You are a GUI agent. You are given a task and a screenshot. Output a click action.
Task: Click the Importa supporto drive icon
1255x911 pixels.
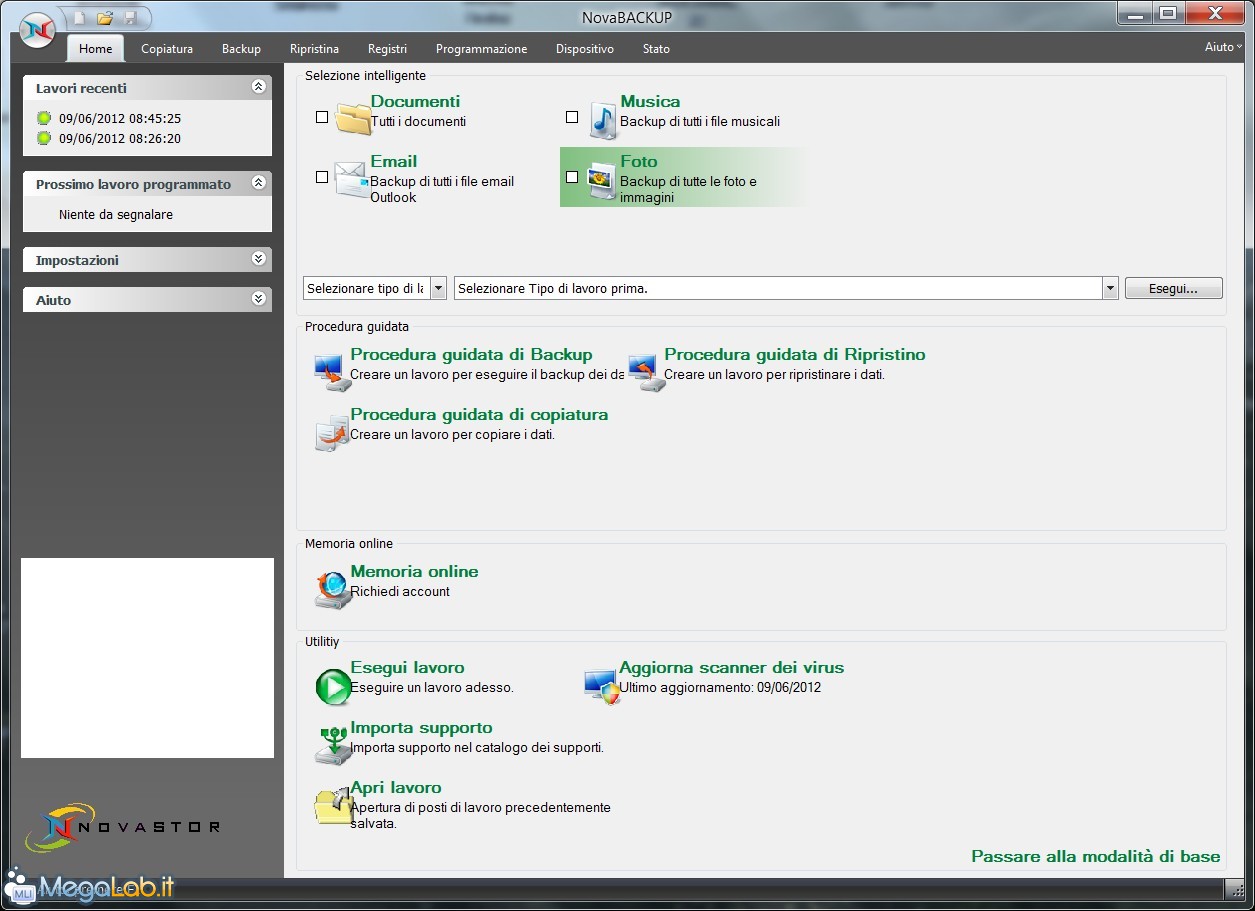[332, 746]
